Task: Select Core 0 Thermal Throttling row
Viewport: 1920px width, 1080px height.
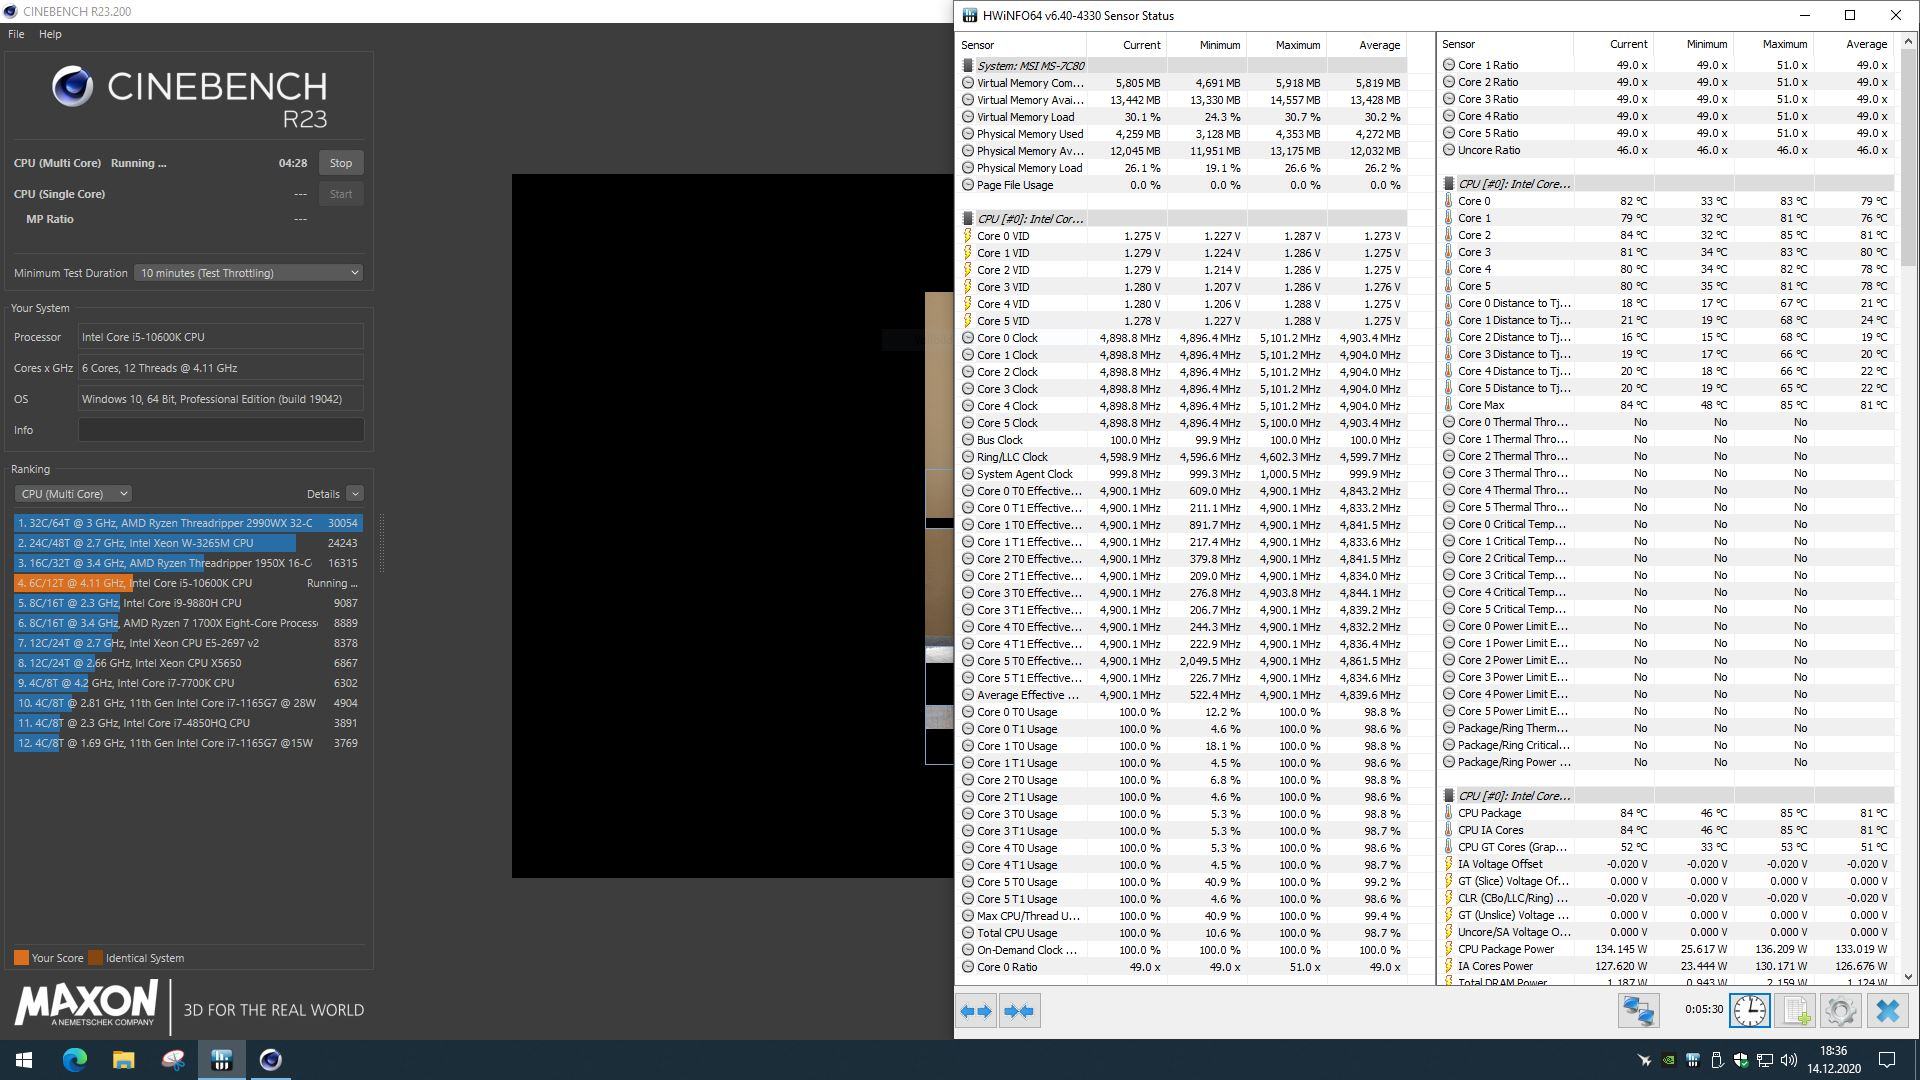Action: coord(1666,422)
